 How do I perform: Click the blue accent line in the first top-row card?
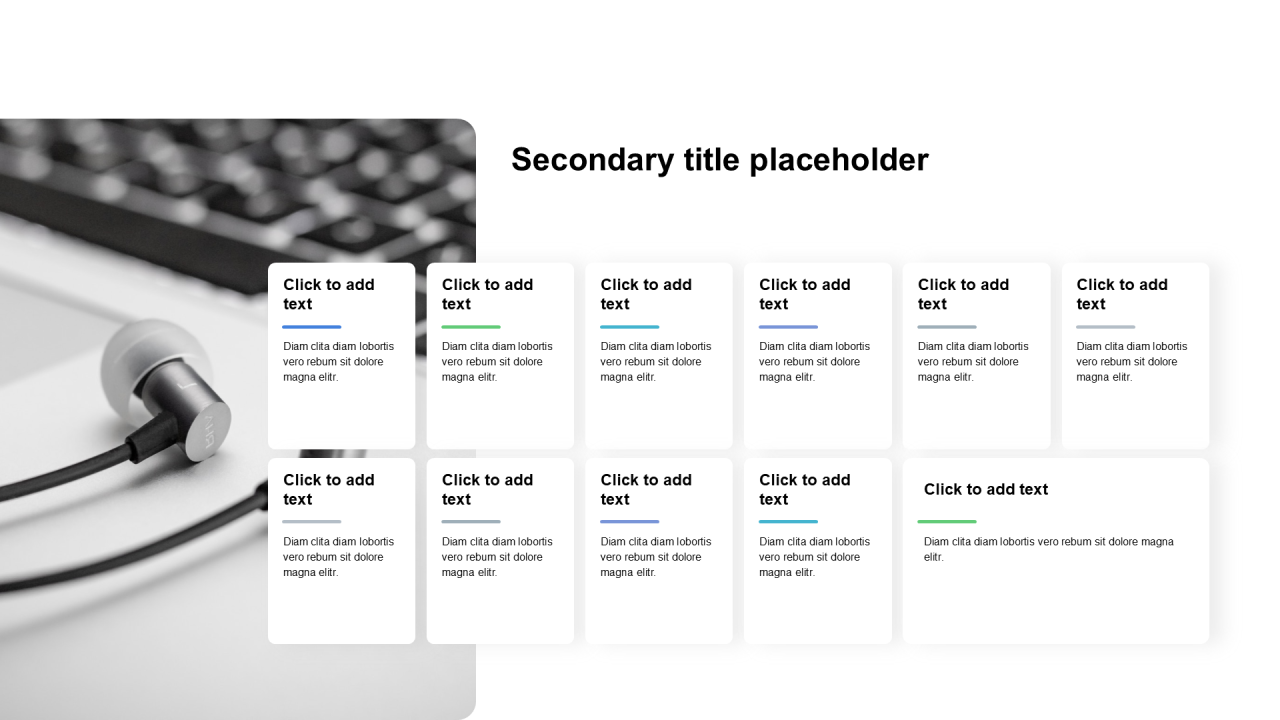[x=311, y=327]
